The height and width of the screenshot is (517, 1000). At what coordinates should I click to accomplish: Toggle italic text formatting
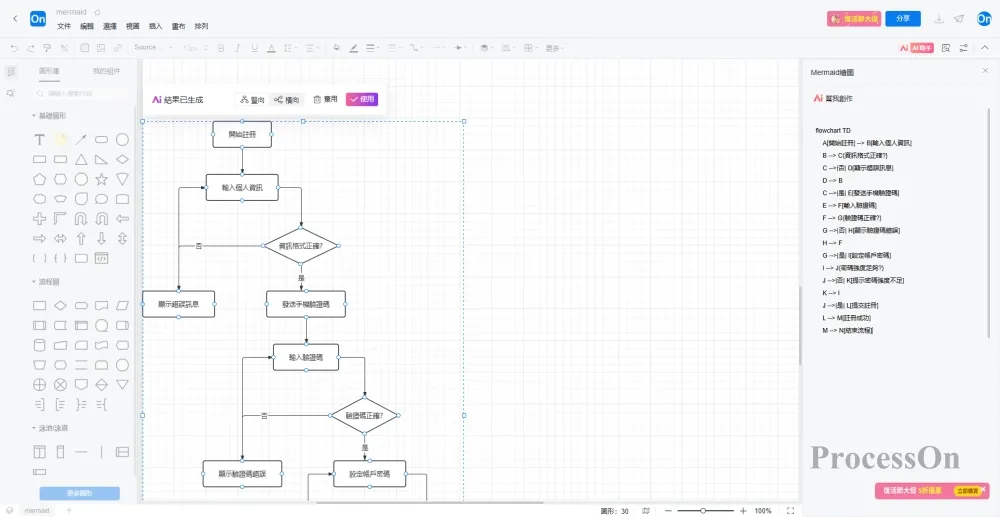(237, 47)
